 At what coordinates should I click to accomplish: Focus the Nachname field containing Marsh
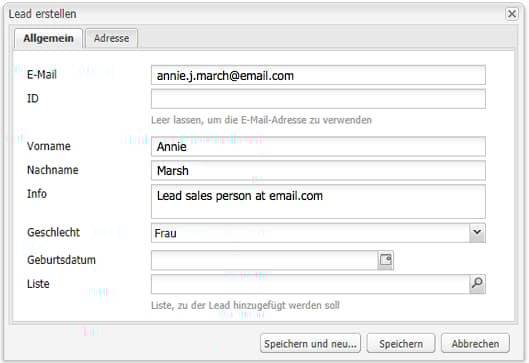point(318,170)
